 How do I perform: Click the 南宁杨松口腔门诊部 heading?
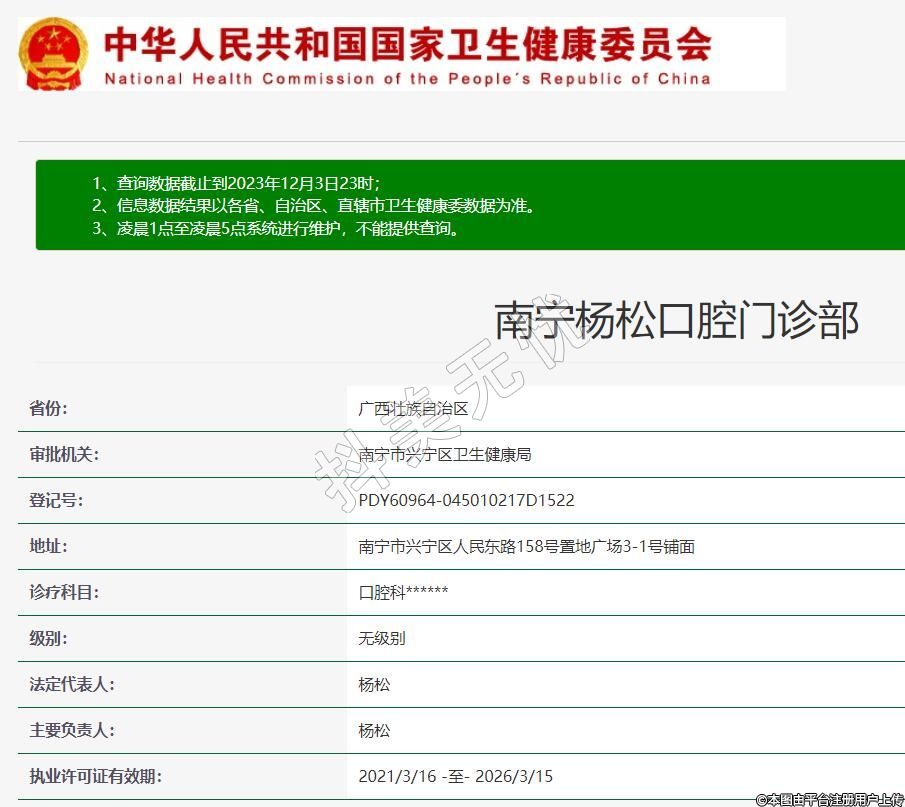[x=677, y=321]
